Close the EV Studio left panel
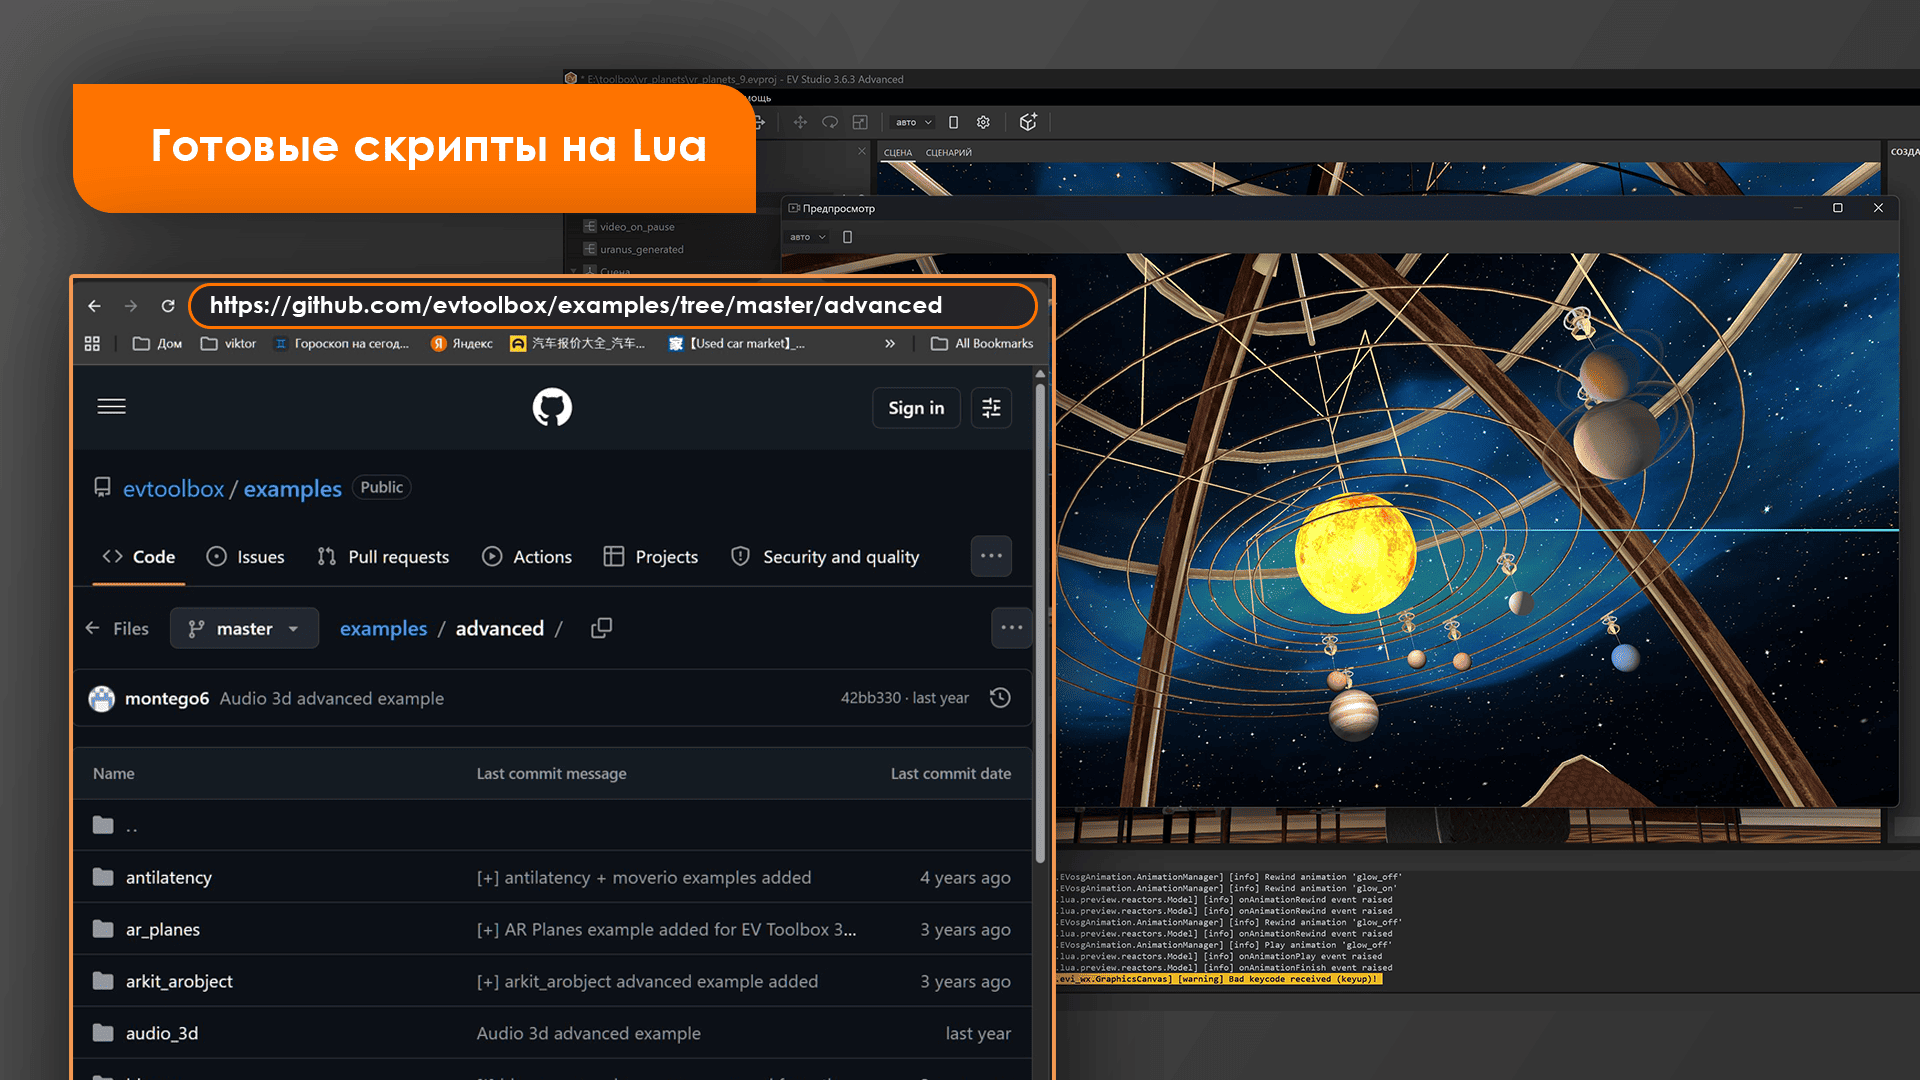Image resolution: width=1920 pixels, height=1080 pixels. (862, 151)
